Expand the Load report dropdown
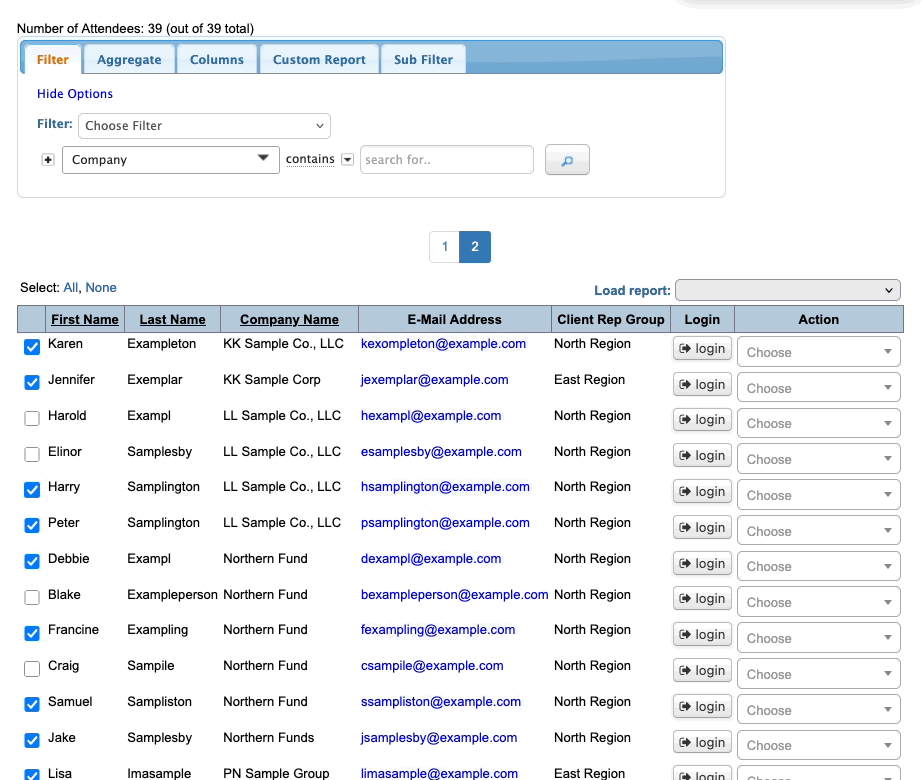The height and width of the screenshot is (780, 922). tap(788, 290)
